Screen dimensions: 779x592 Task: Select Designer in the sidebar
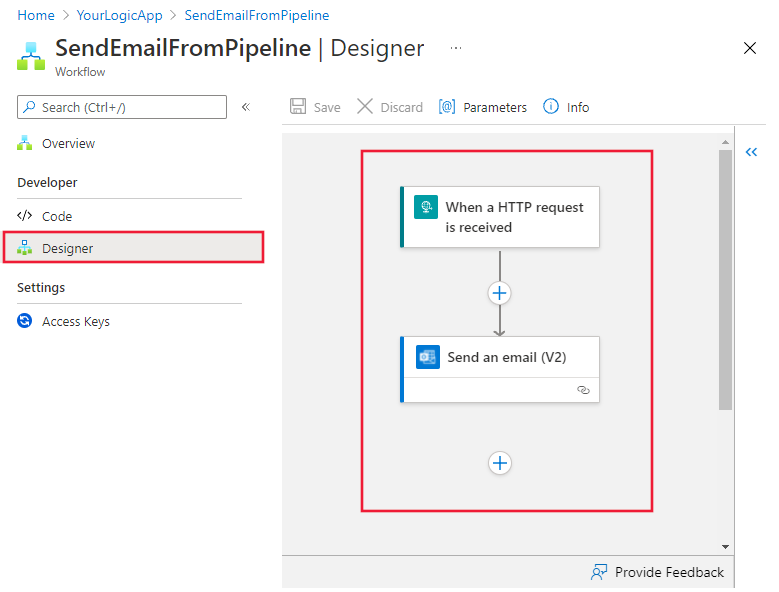(x=67, y=248)
